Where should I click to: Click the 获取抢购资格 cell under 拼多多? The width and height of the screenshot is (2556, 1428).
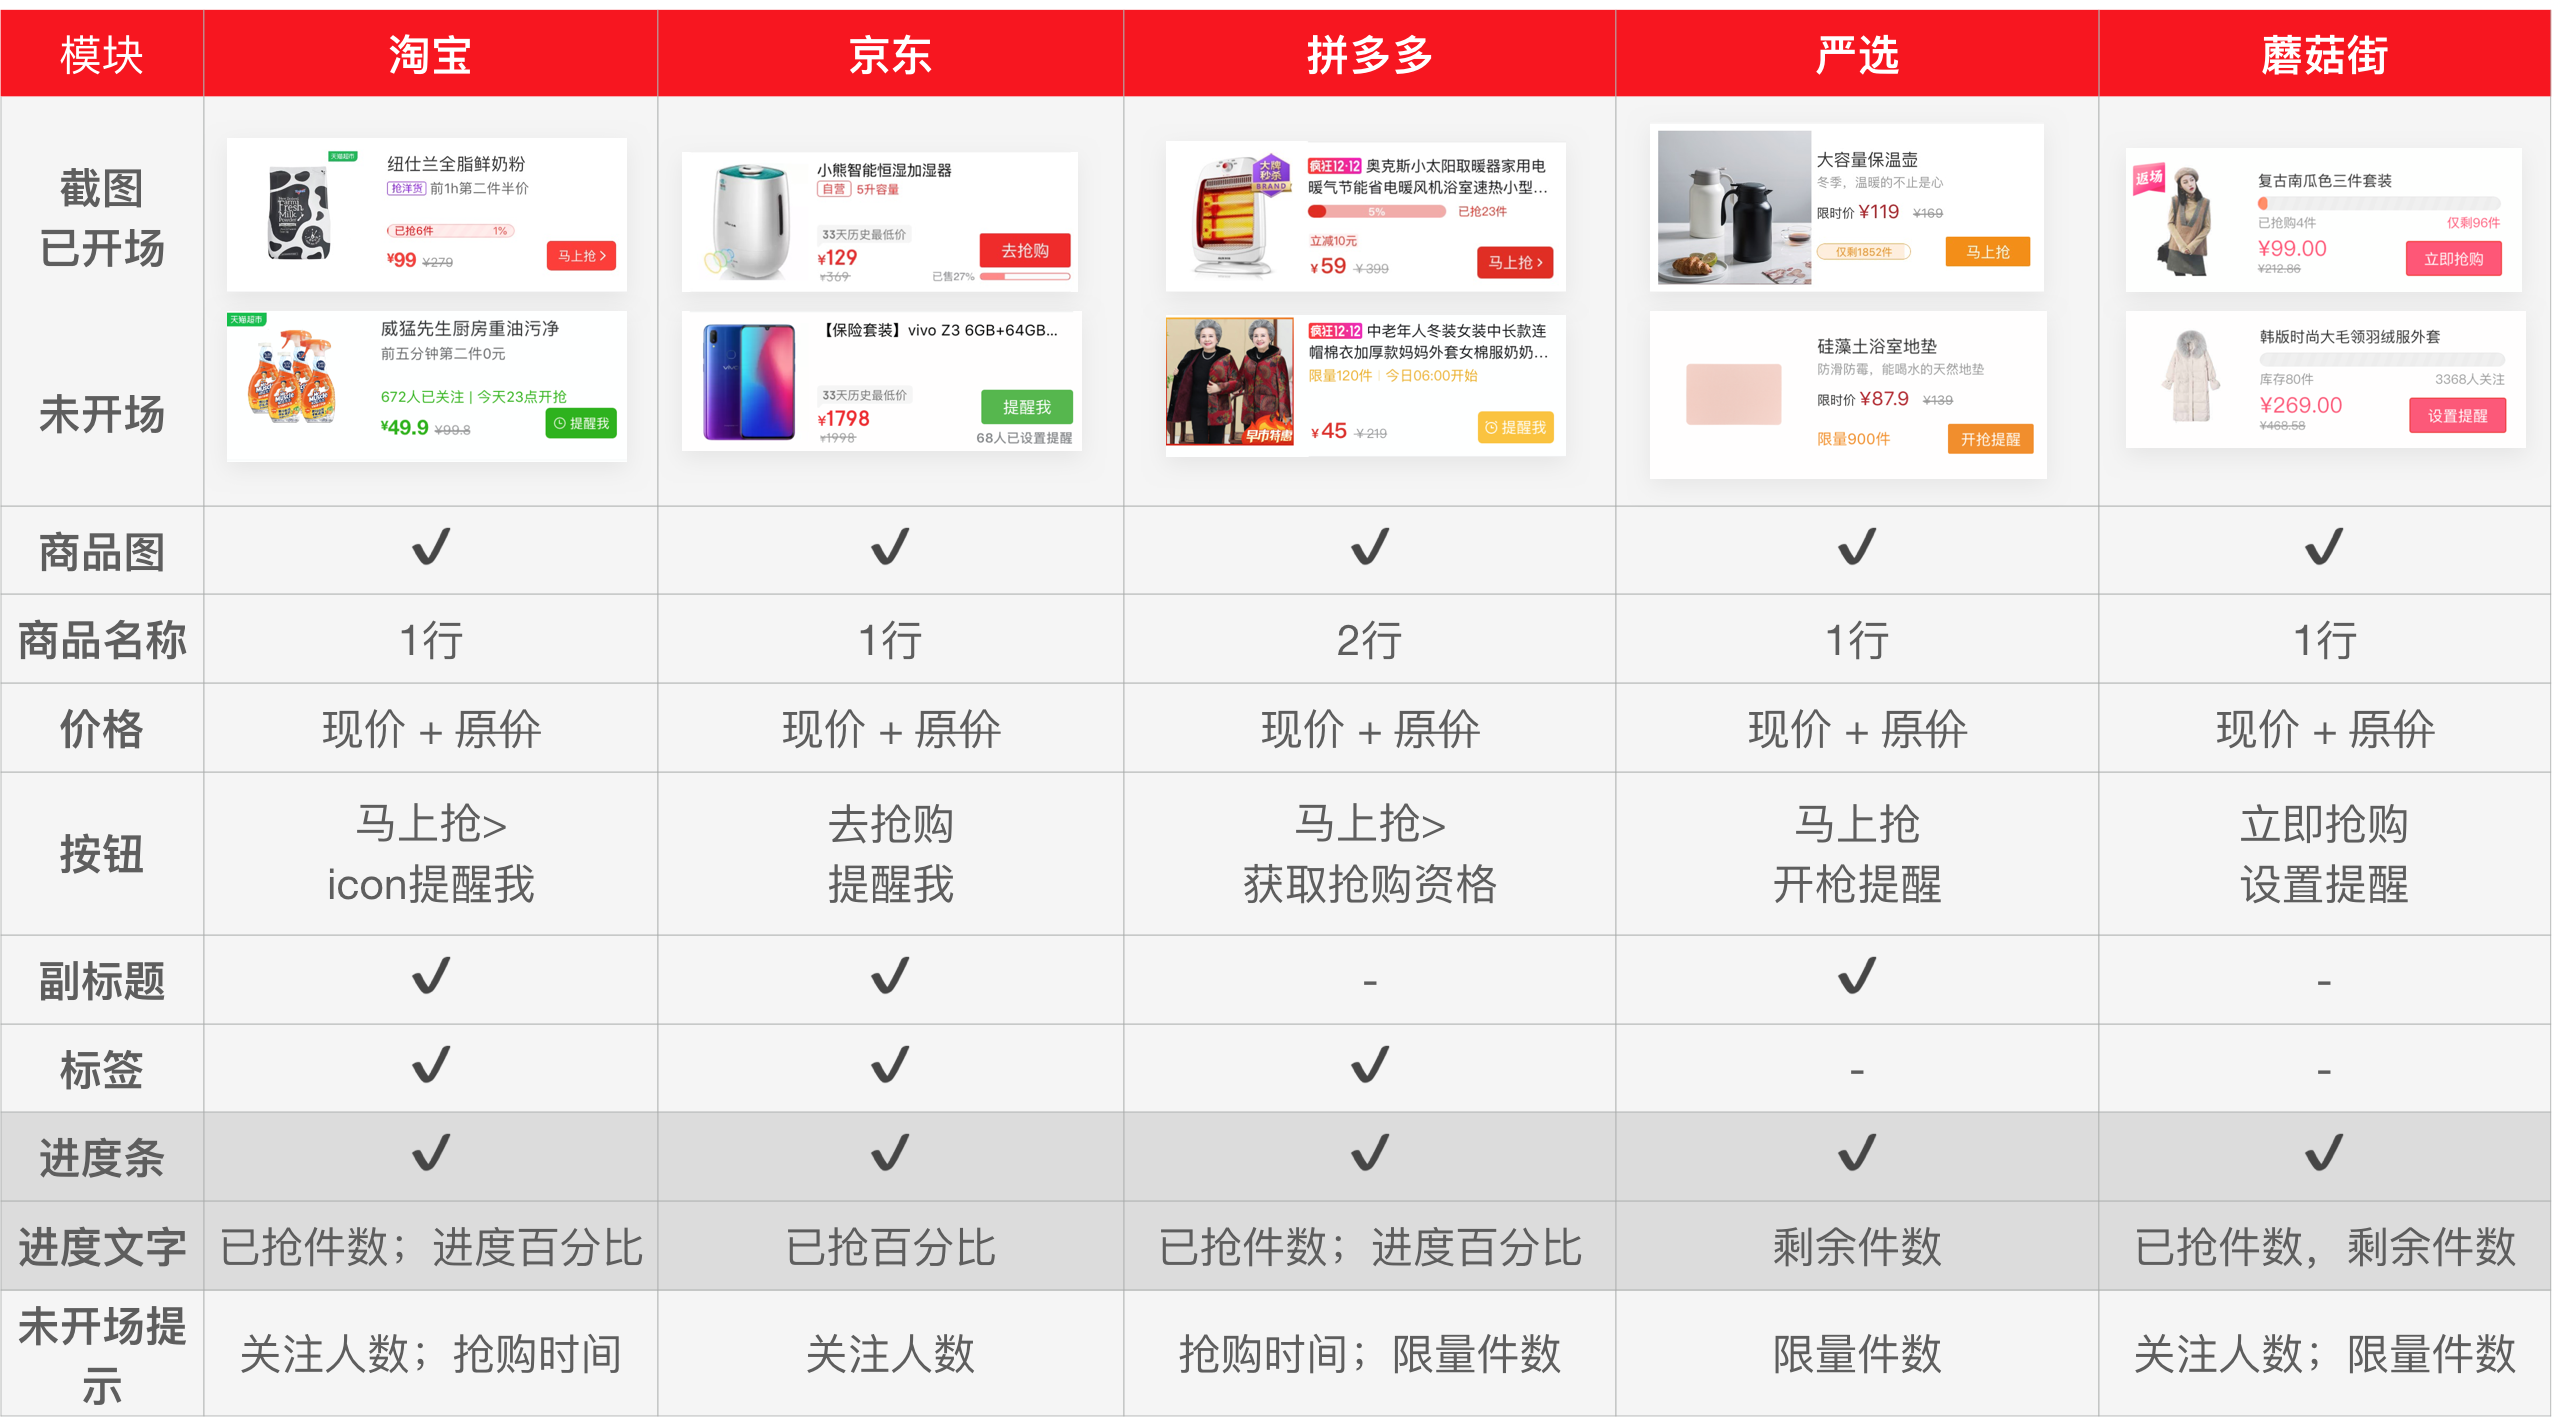[x=1369, y=884]
